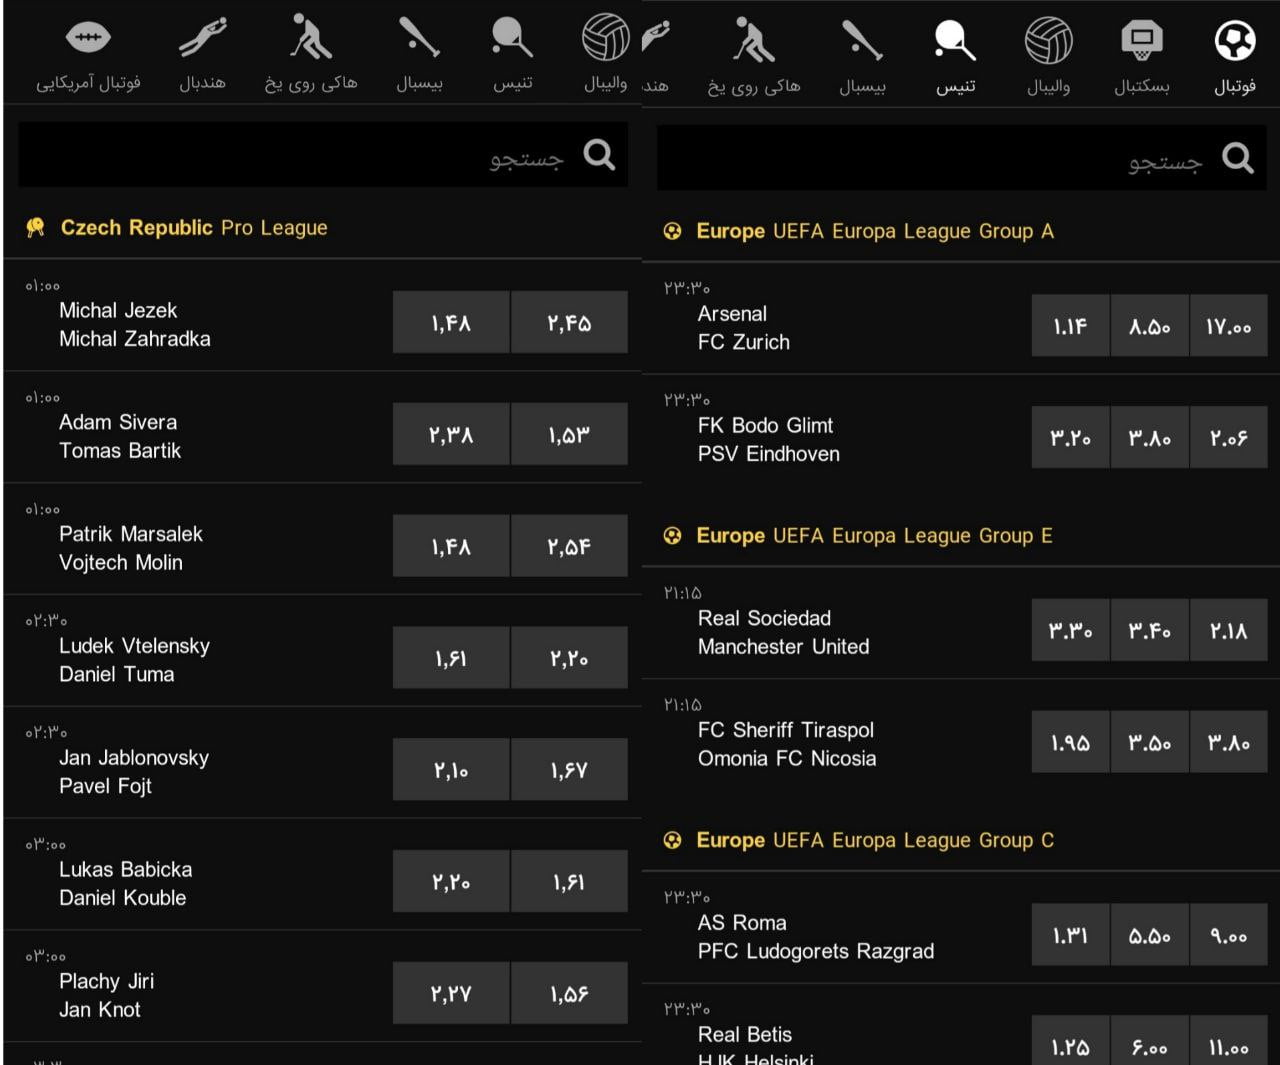Screen dimensions: 1280x1065
Task: Click the search field in right panel
Action: coord(930,159)
